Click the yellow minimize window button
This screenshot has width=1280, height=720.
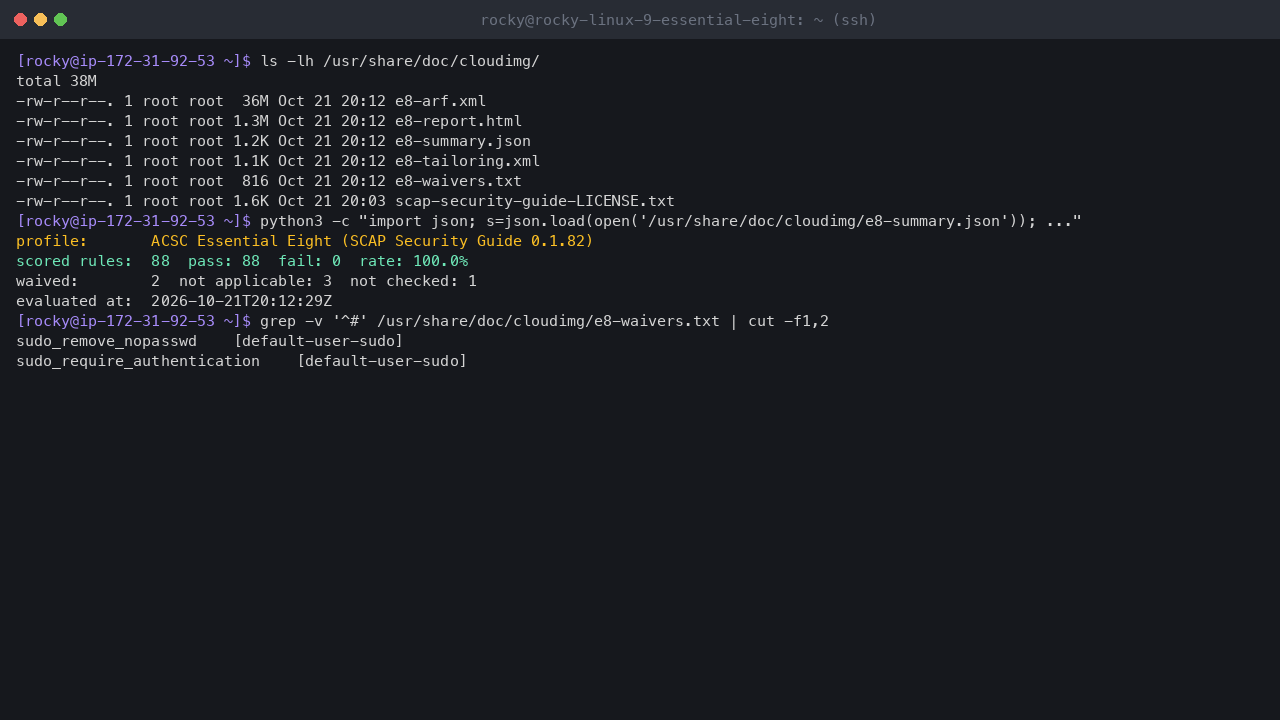coord(40,20)
